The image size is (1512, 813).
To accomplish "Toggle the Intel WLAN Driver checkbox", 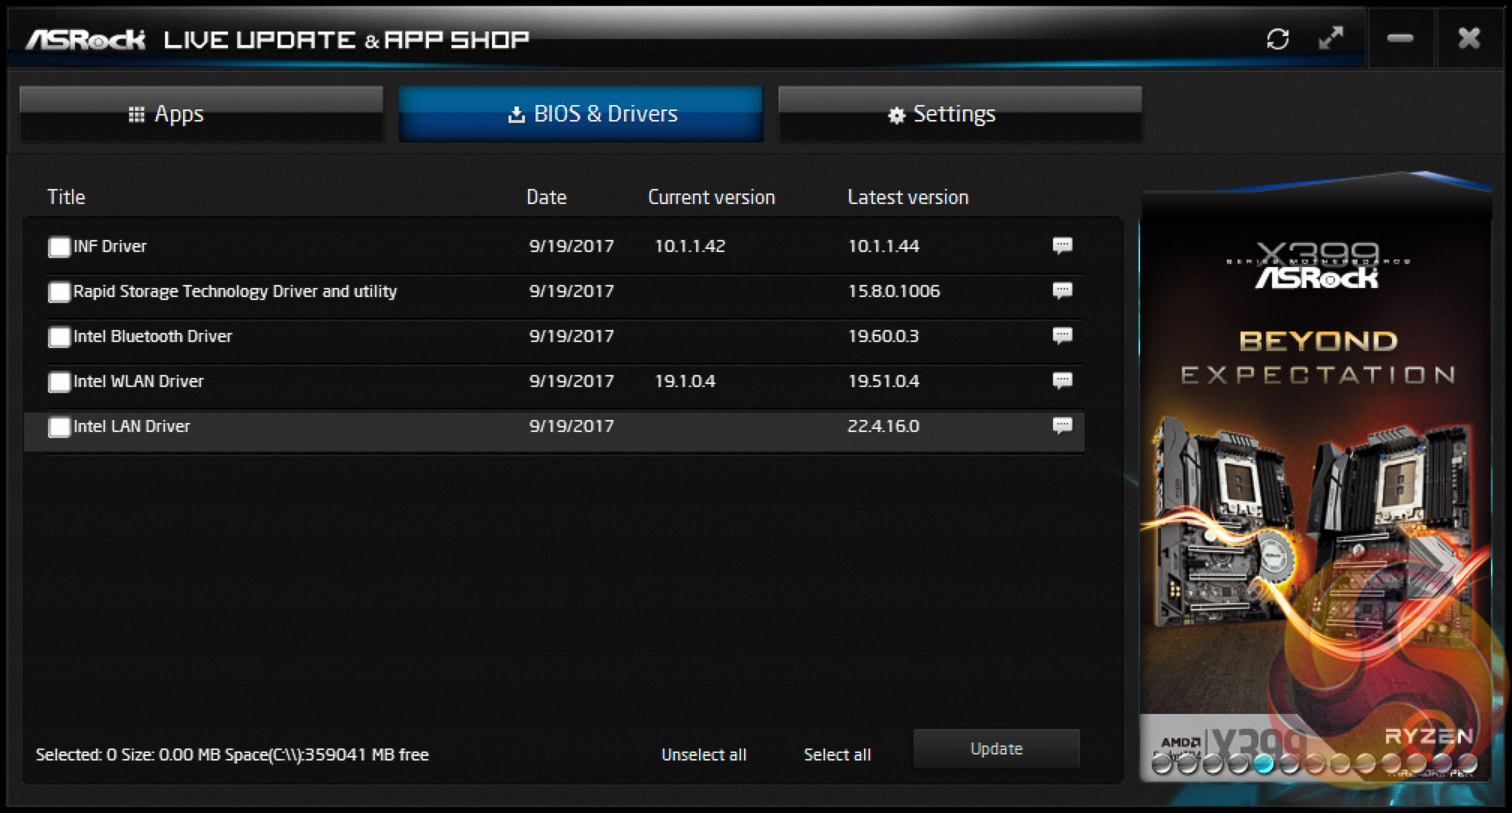I will [59, 382].
